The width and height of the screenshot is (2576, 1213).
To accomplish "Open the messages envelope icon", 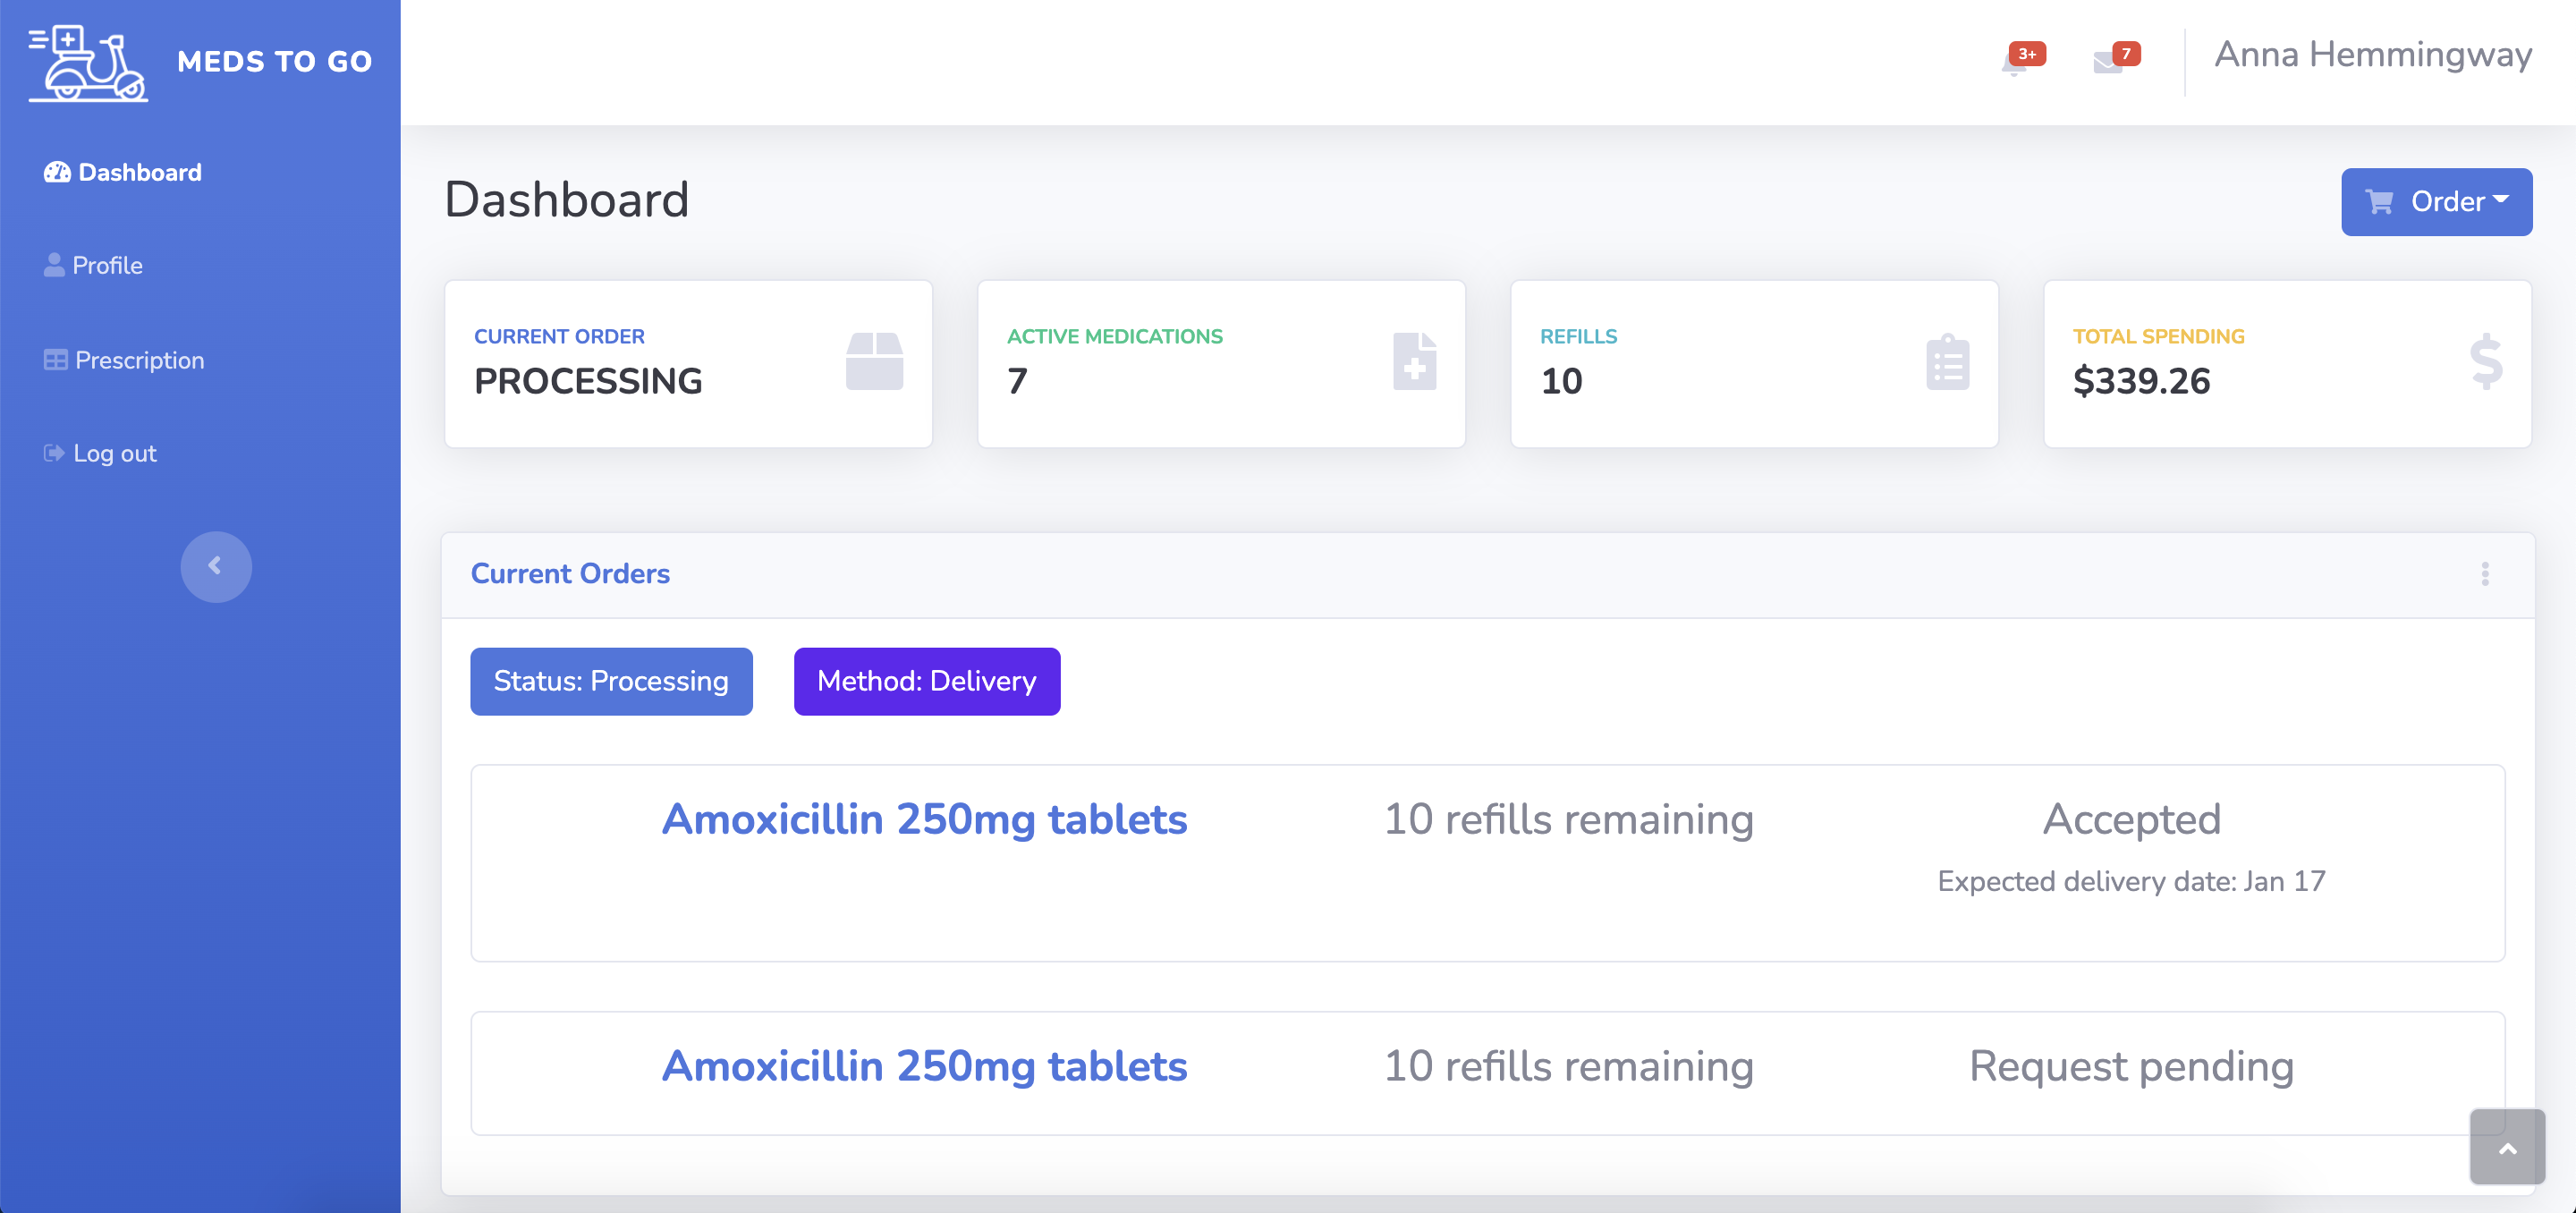I will click(x=2107, y=63).
